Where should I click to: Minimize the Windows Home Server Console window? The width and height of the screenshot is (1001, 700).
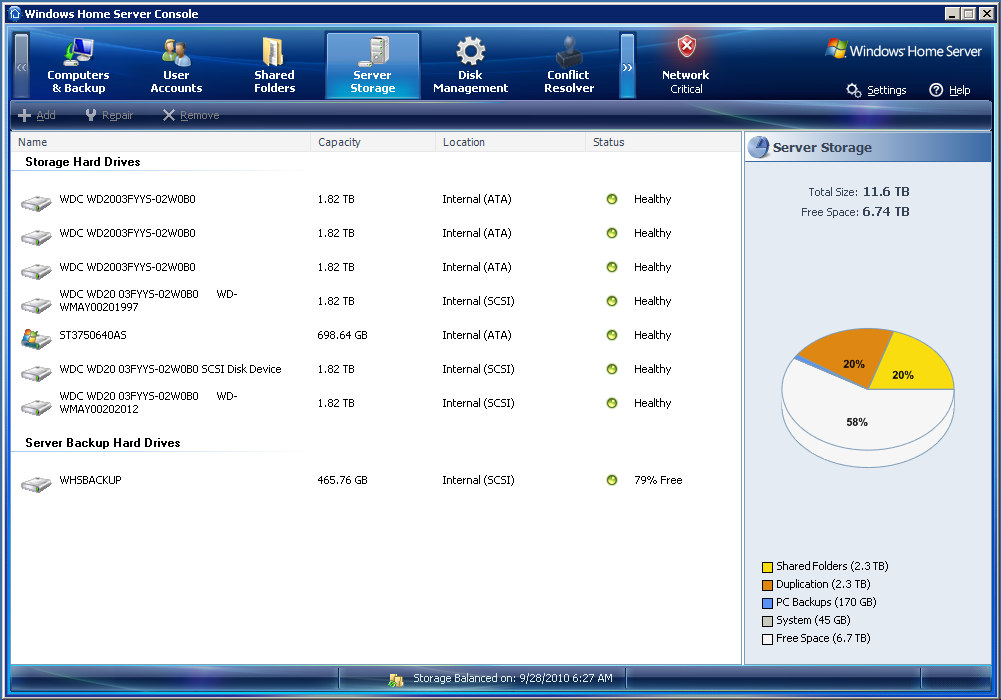[952, 13]
